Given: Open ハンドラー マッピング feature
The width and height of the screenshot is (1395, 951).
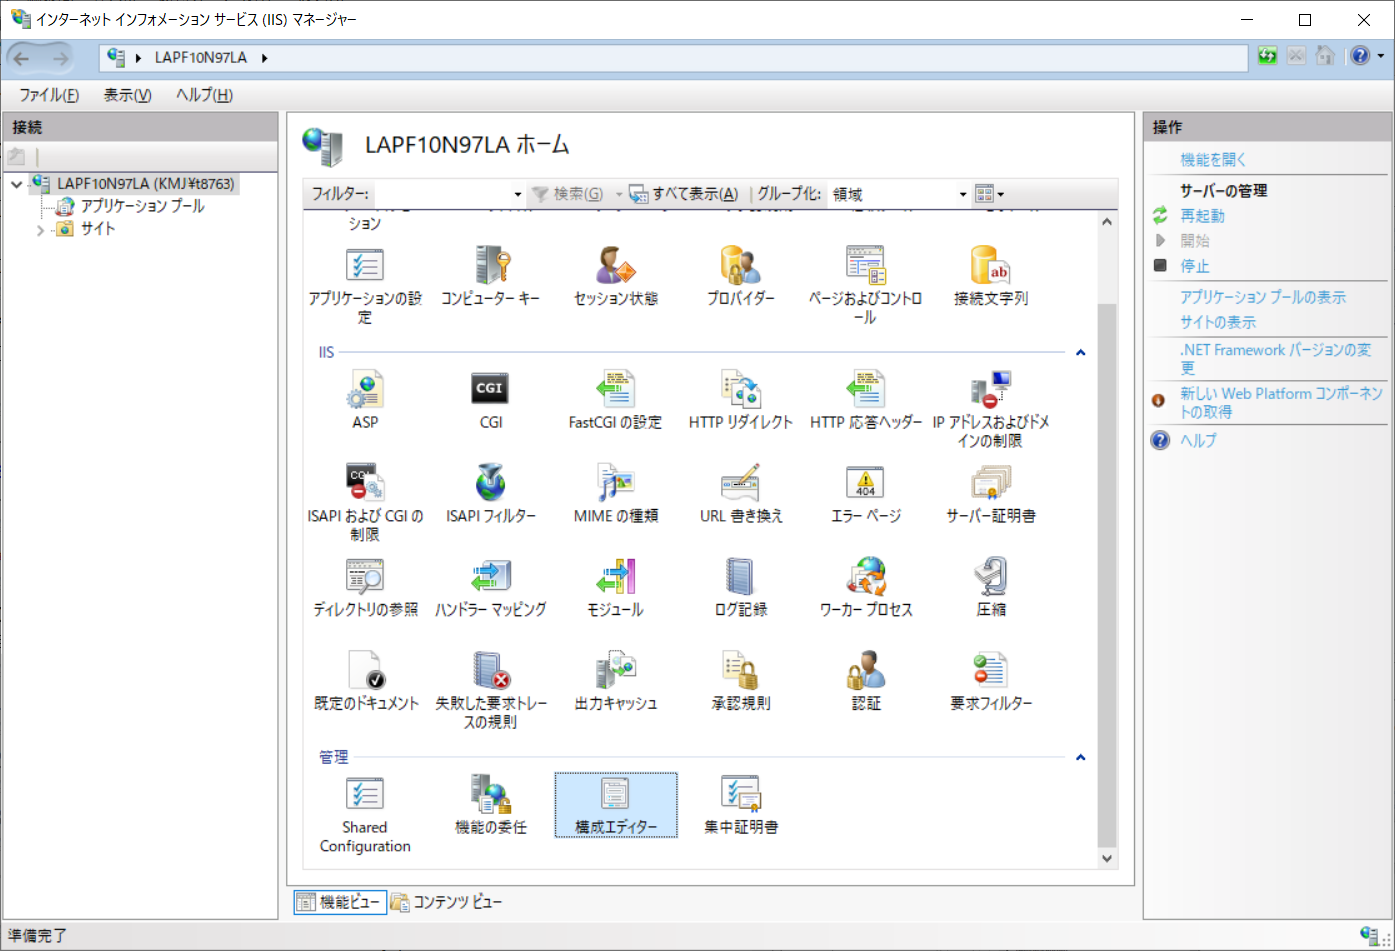Looking at the screenshot, I should (490, 588).
